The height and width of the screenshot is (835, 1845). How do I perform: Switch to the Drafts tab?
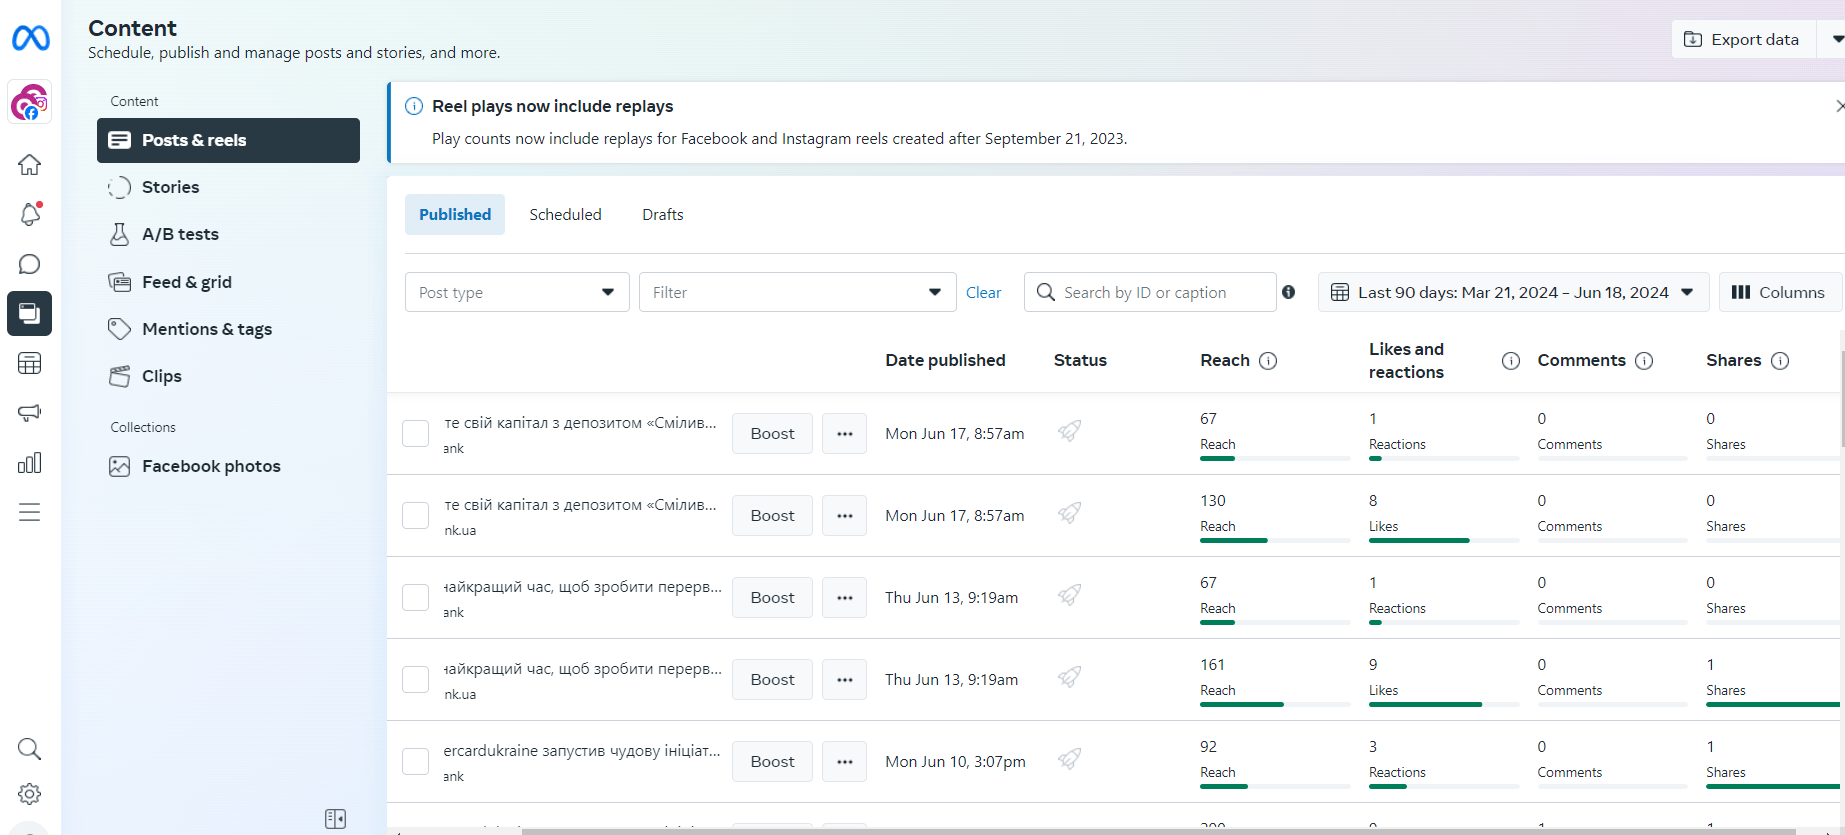click(663, 215)
